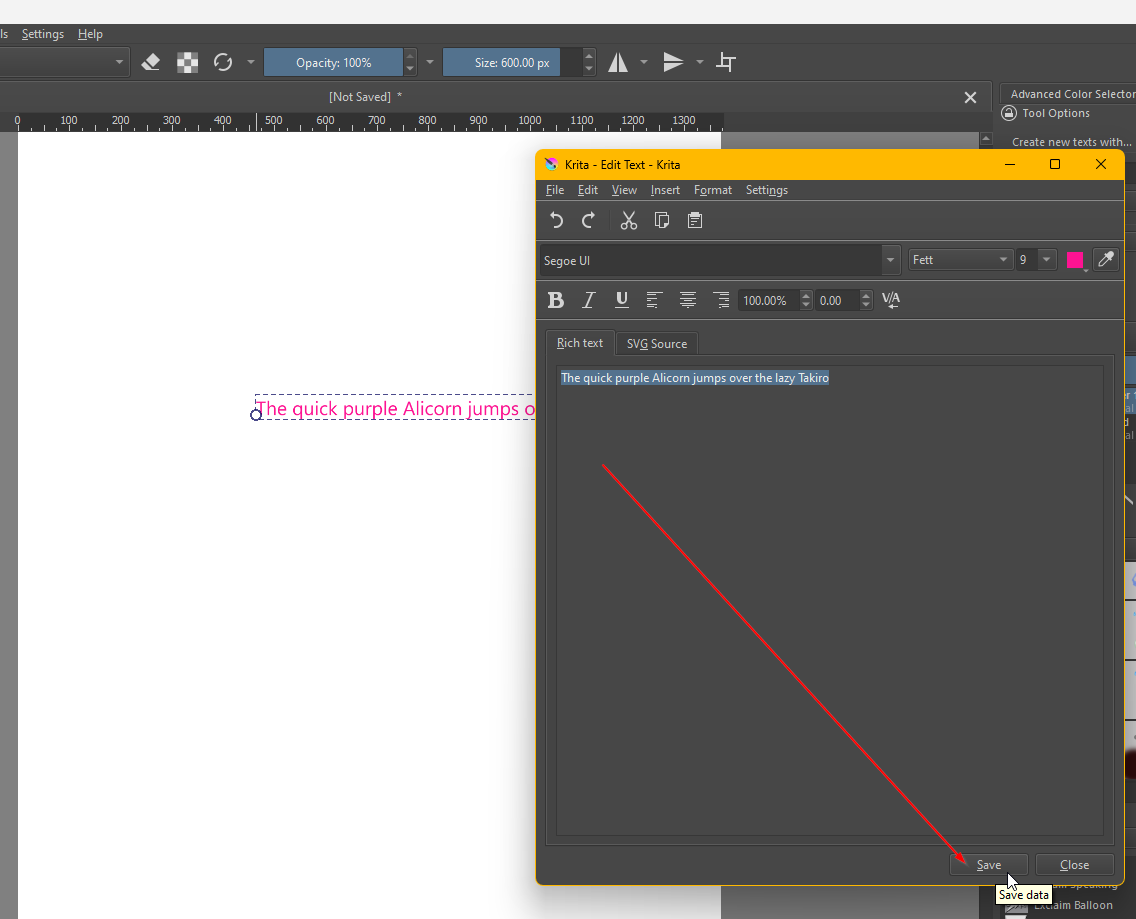Open the Format menu
The height and width of the screenshot is (919, 1136).
click(x=712, y=190)
